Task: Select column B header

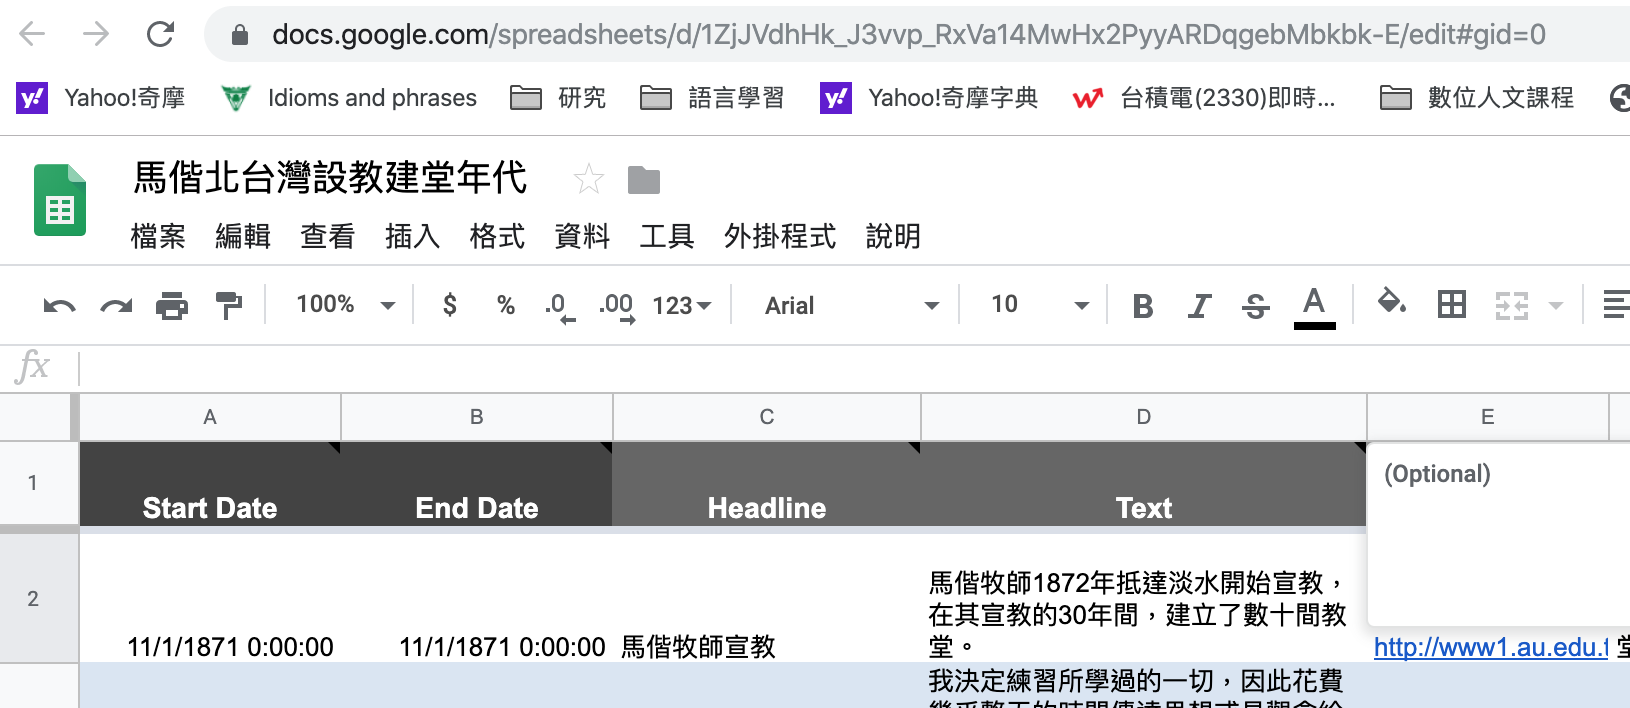Action: [x=477, y=417]
